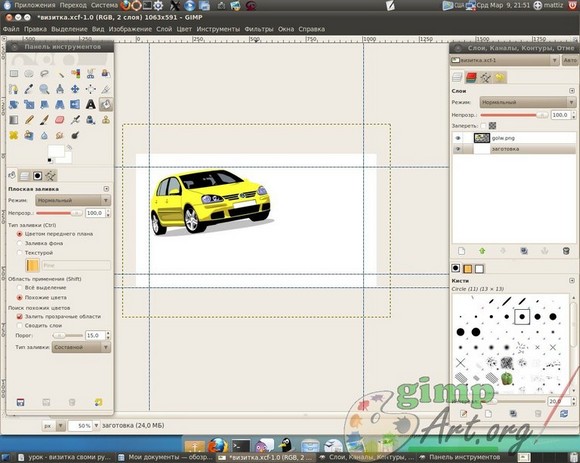The width and height of the screenshot is (580, 463).
Task: Launch Firefox from the bottom dock
Action: coord(218,445)
